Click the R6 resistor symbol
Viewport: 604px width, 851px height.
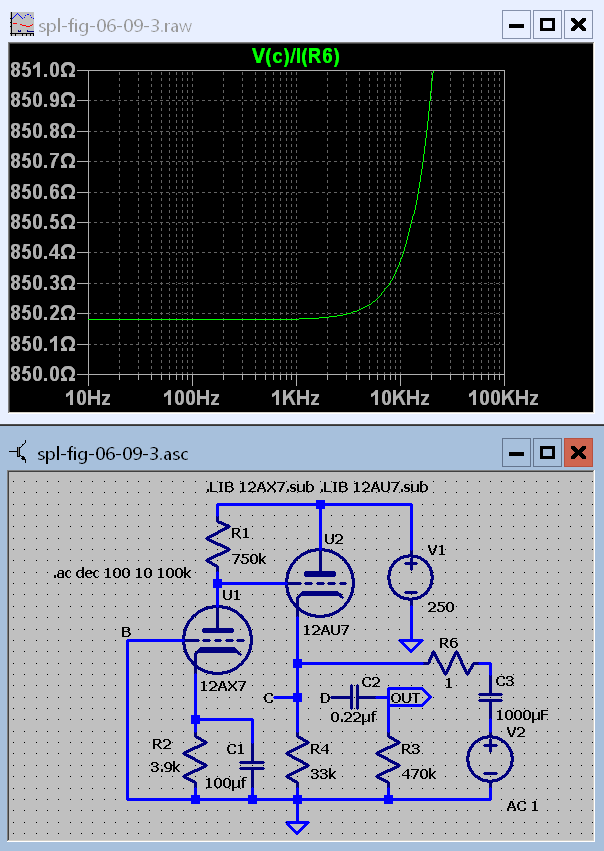coord(451,663)
